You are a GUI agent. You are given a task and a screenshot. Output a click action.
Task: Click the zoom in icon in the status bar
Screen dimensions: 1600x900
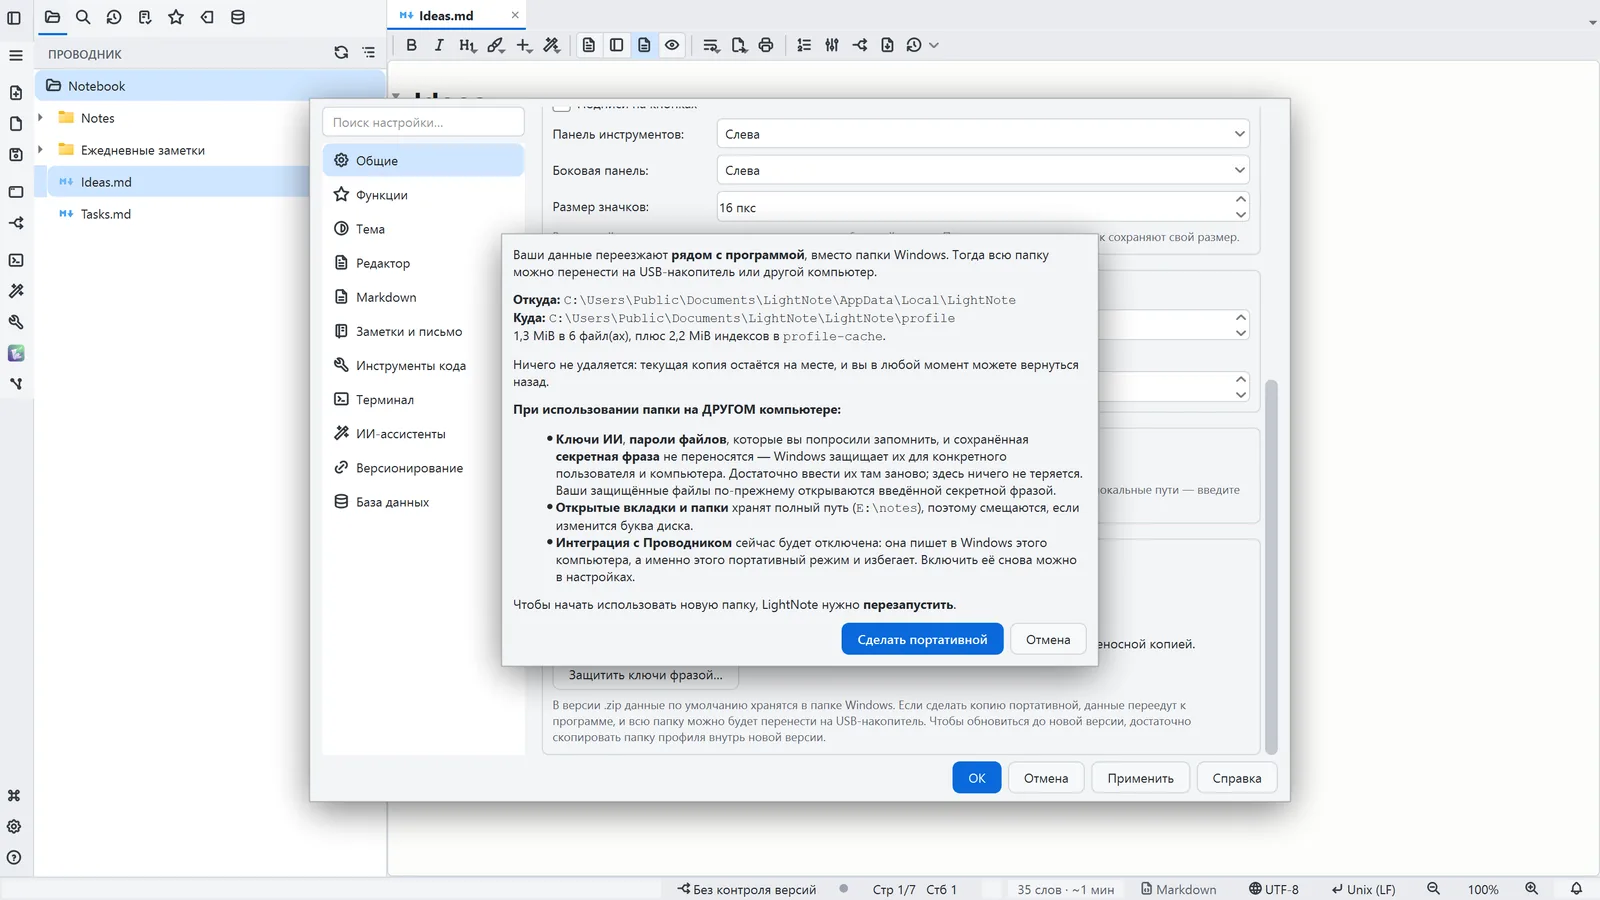pyautogui.click(x=1531, y=889)
